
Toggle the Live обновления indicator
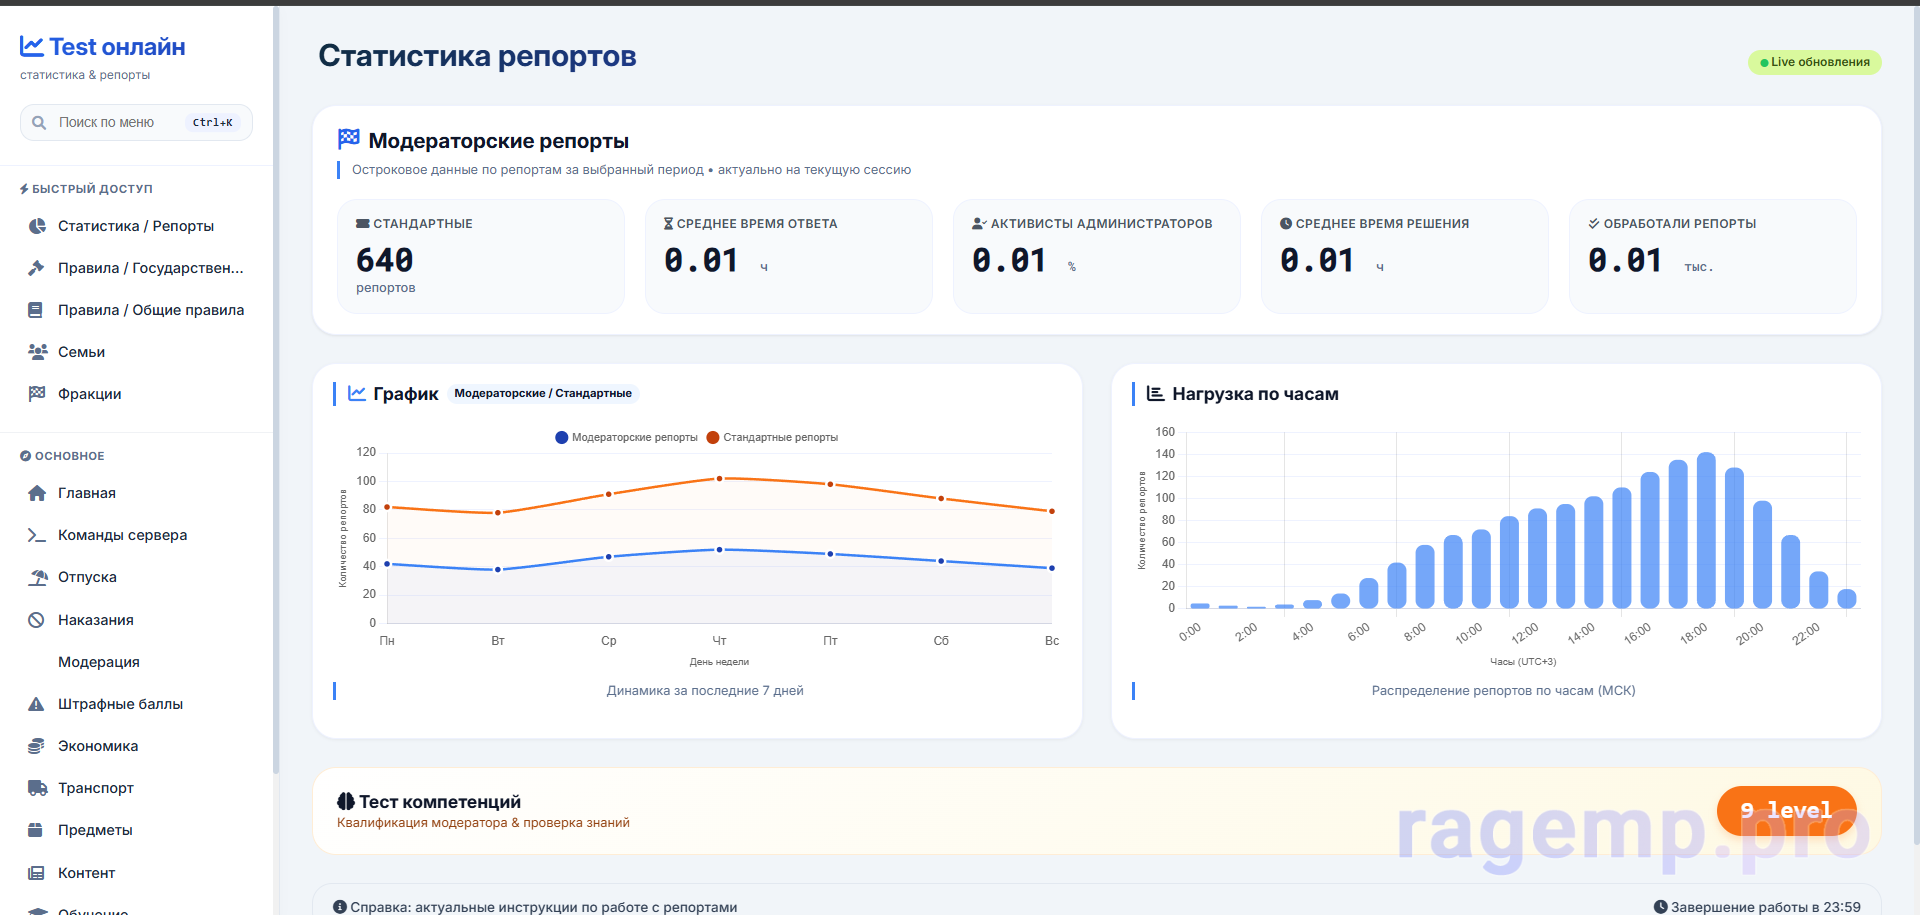point(1814,62)
